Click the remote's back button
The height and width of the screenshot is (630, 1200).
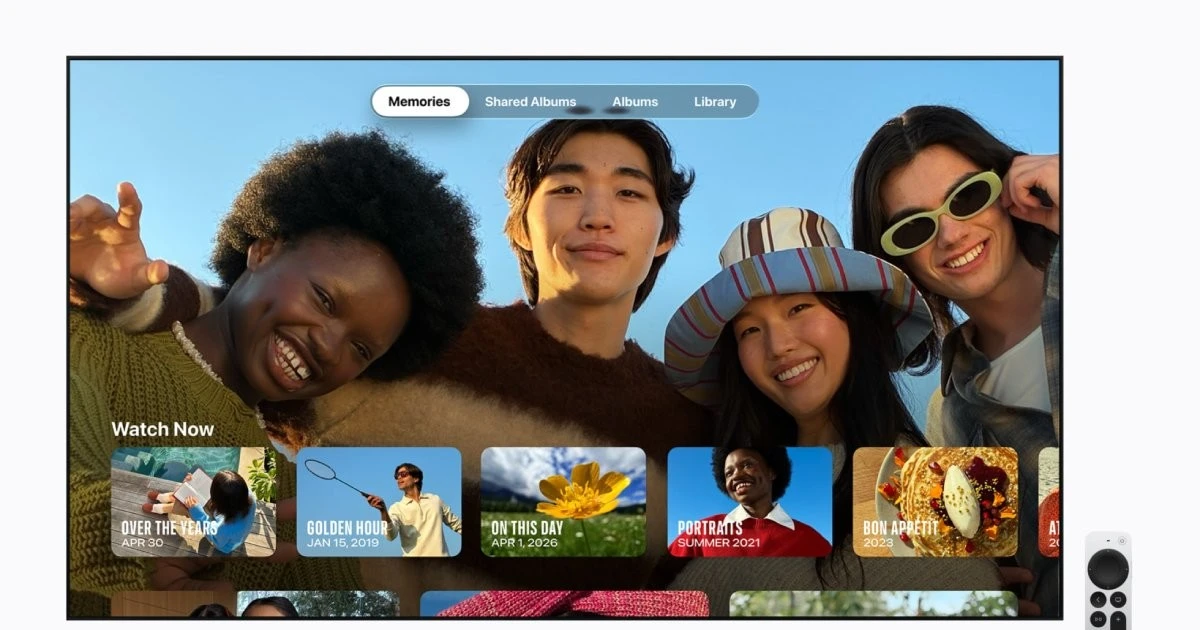coord(1098,600)
